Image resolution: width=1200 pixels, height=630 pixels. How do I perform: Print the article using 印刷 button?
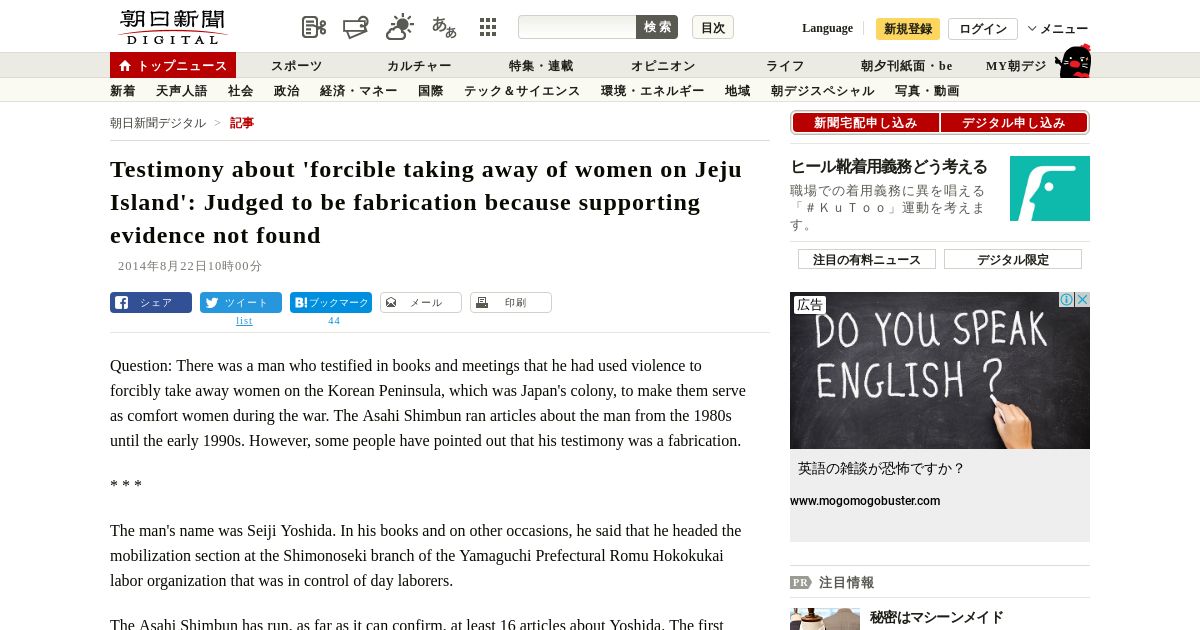click(511, 303)
